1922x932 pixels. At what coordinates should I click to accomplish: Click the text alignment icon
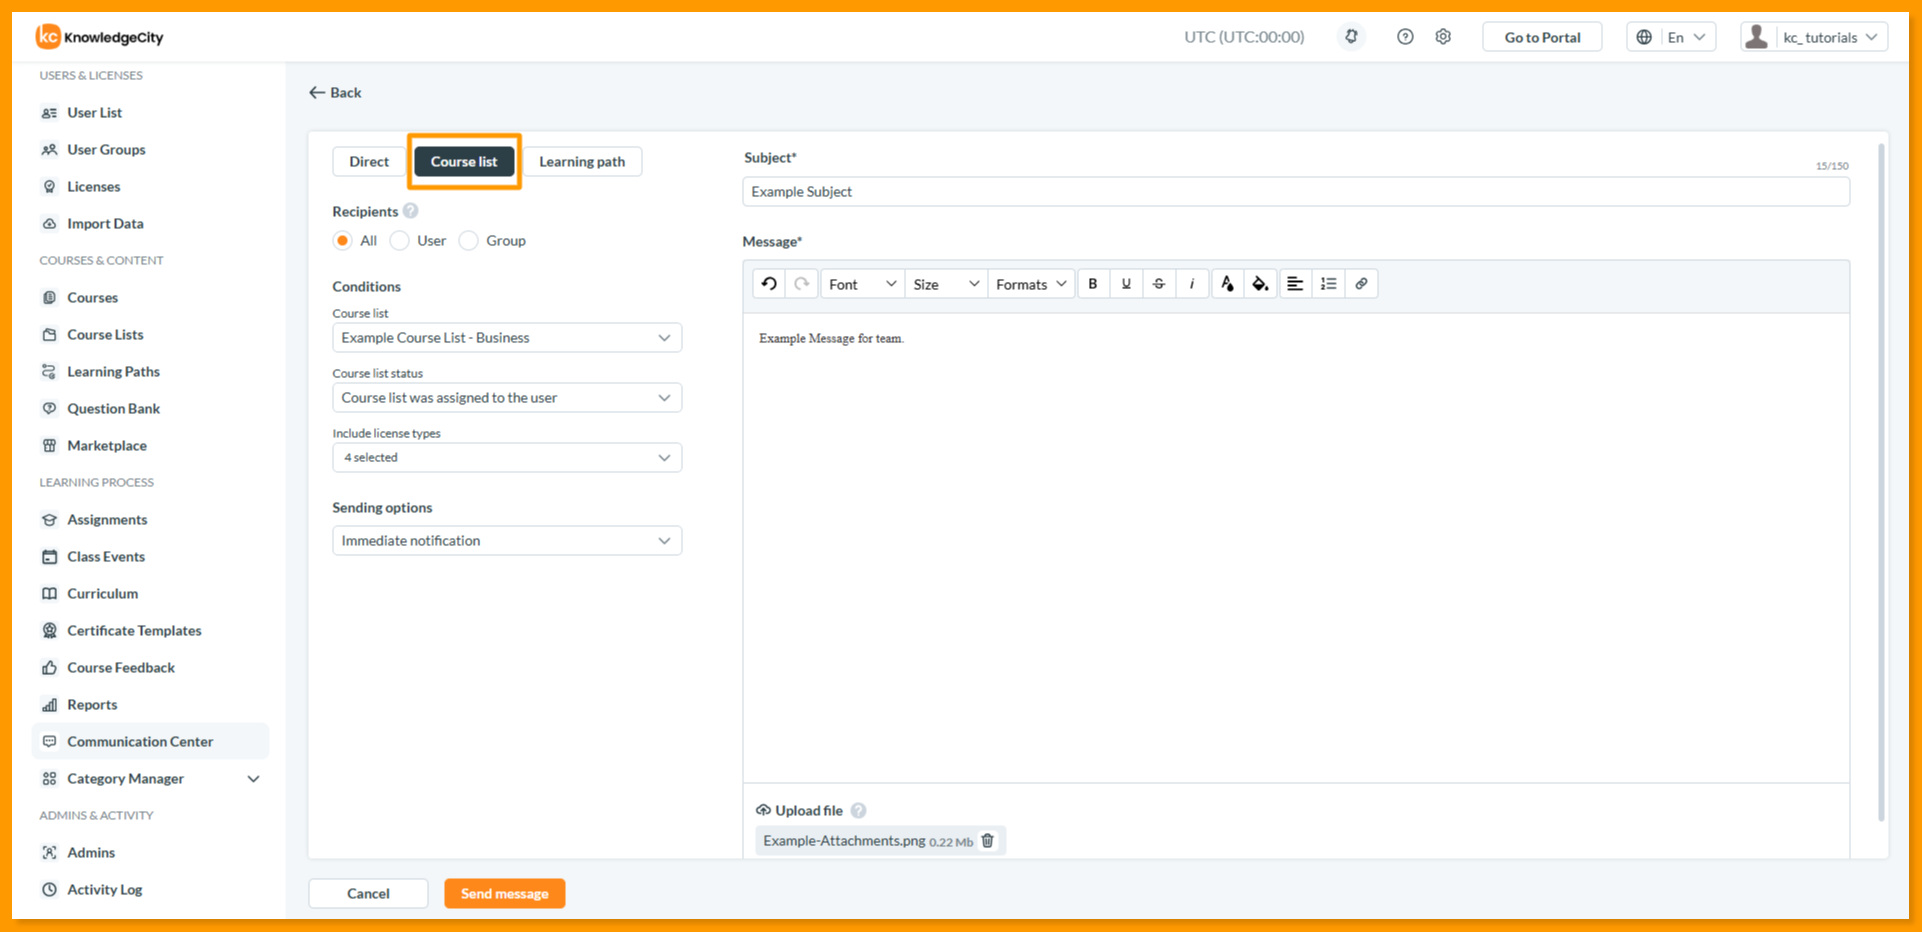pos(1295,284)
